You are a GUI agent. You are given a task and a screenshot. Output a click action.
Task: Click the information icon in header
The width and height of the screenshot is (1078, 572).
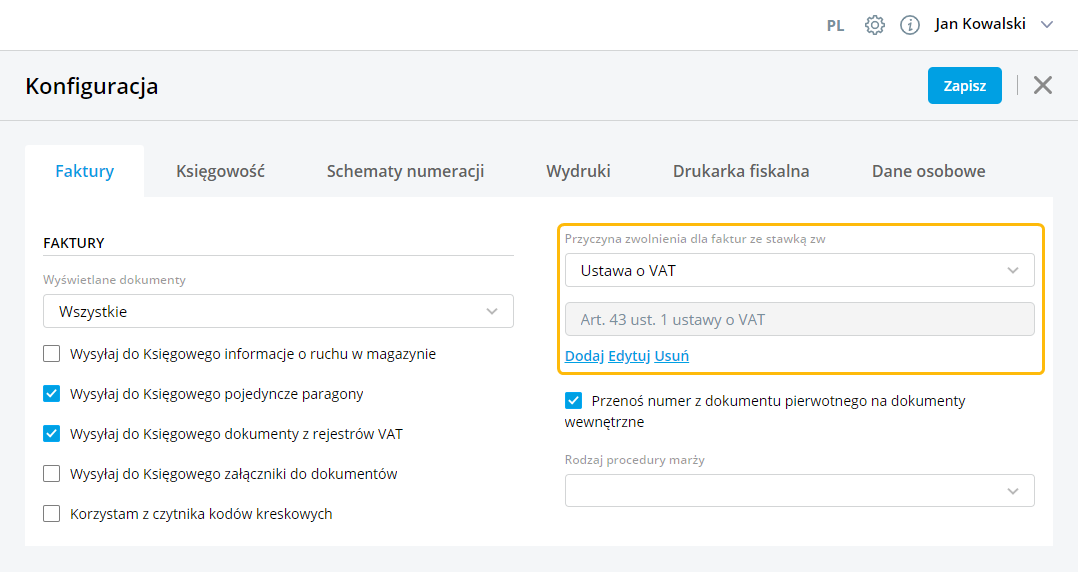pyautogui.click(x=910, y=25)
